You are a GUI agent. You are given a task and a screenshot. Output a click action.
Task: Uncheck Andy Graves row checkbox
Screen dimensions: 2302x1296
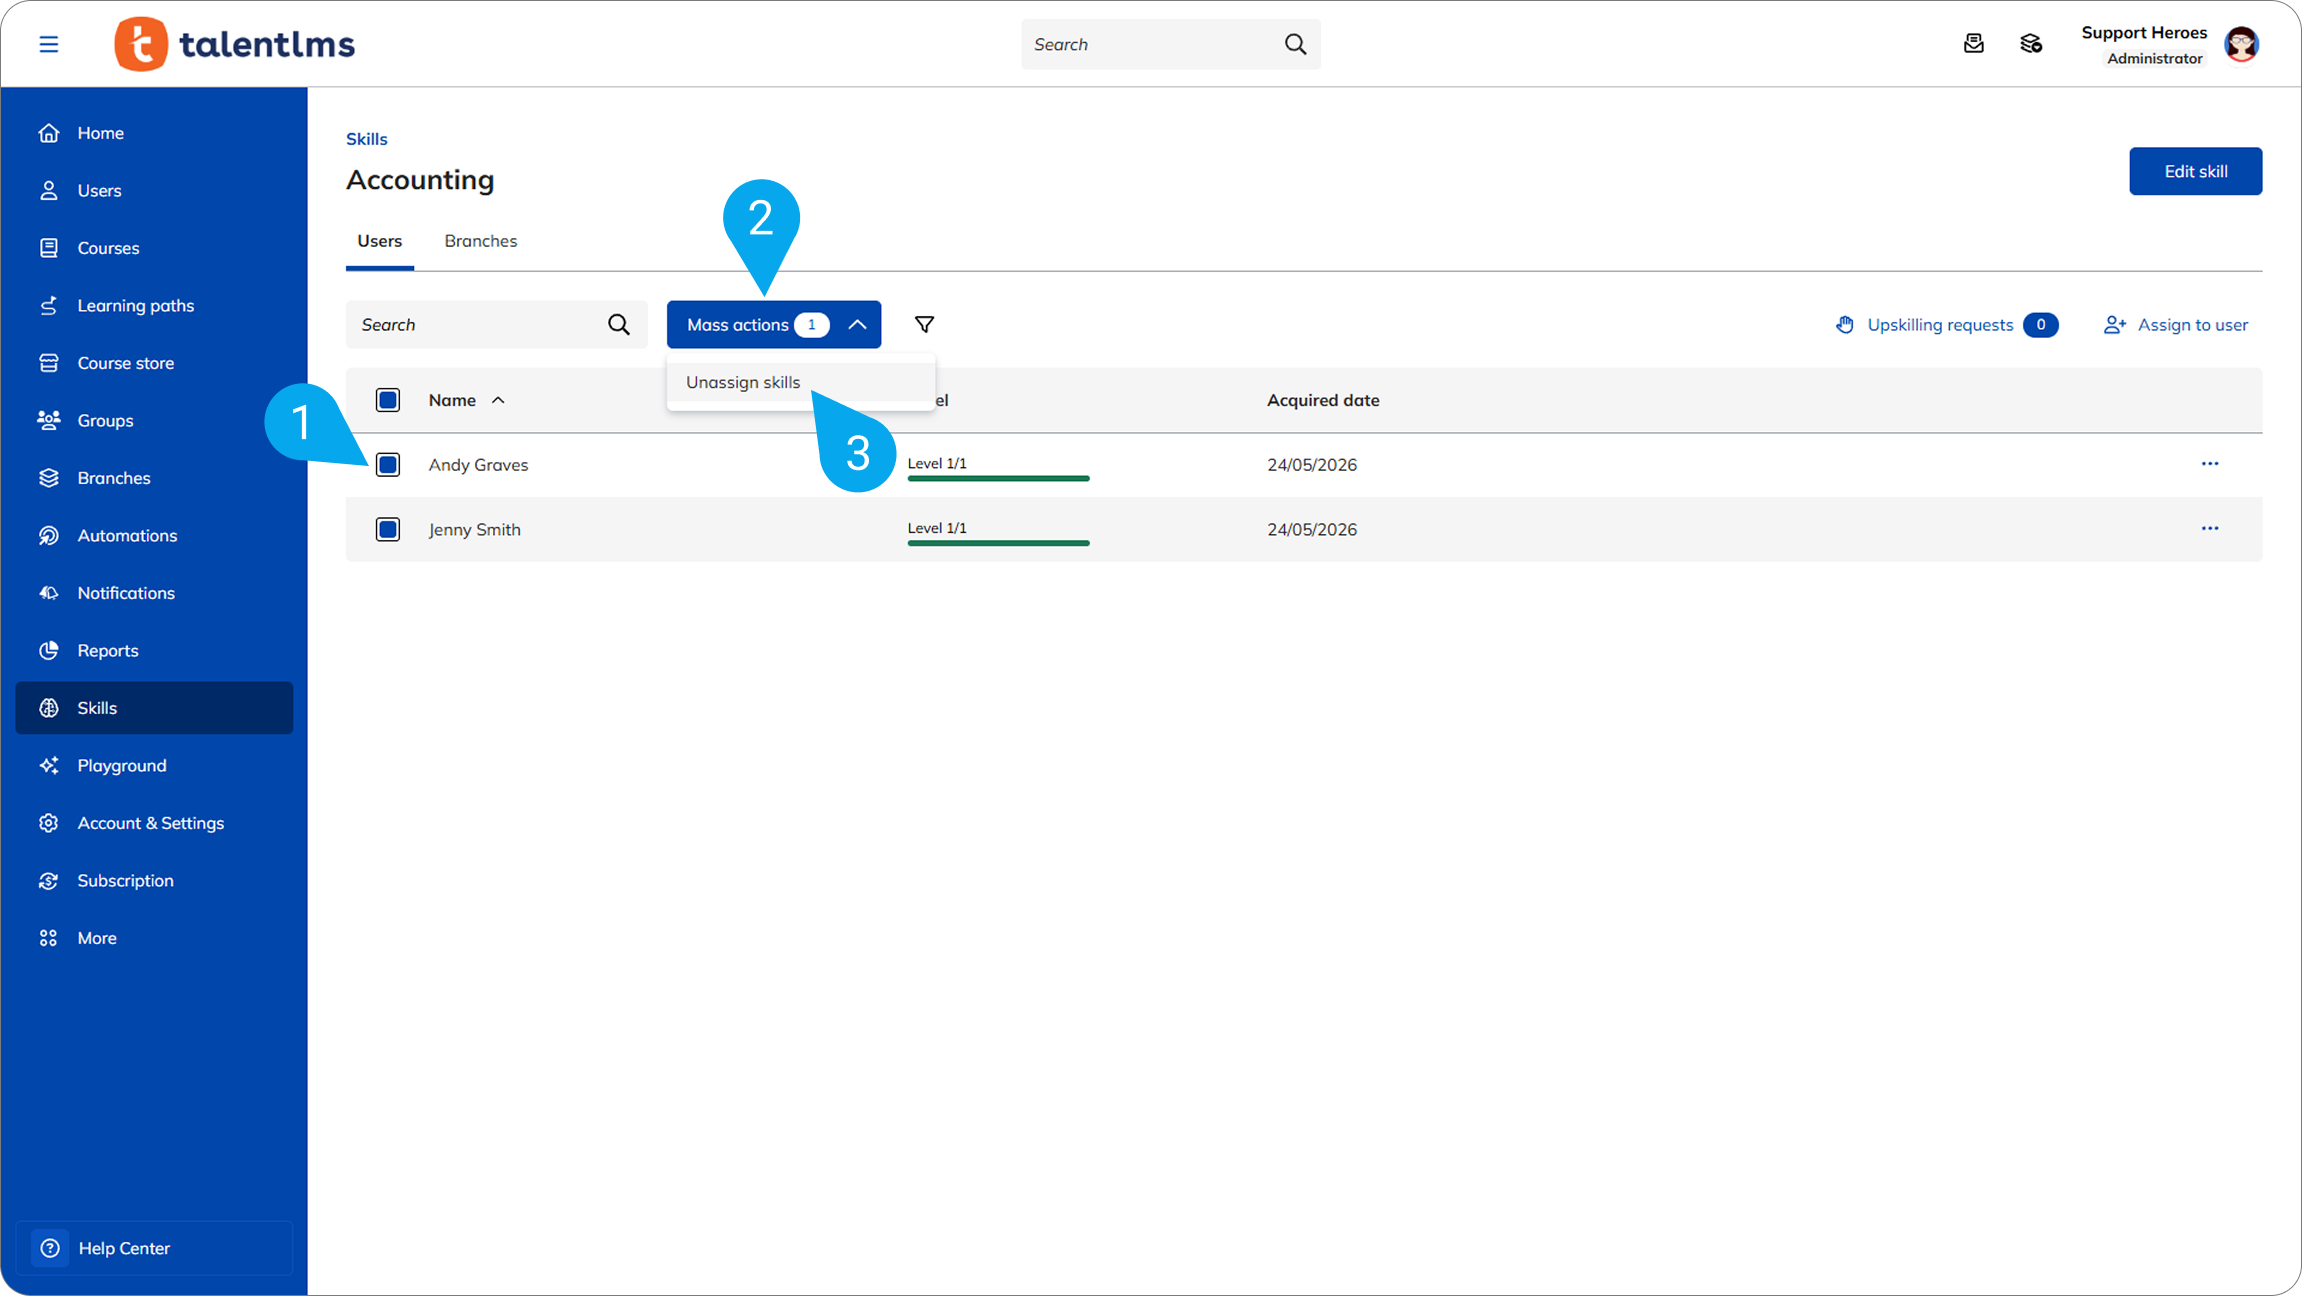coord(388,465)
